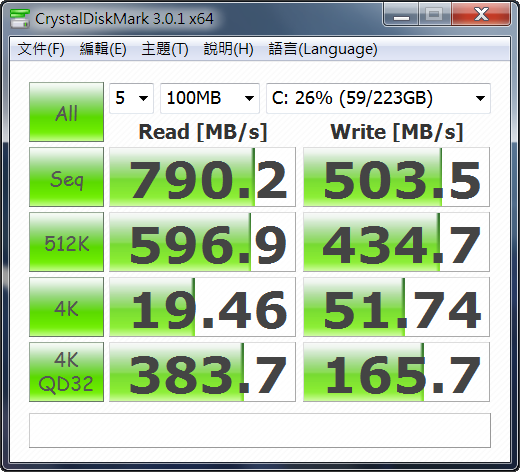Select the 512K write result 434.7
Image resolution: width=520 pixels, height=472 pixels.
pyautogui.click(x=396, y=242)
